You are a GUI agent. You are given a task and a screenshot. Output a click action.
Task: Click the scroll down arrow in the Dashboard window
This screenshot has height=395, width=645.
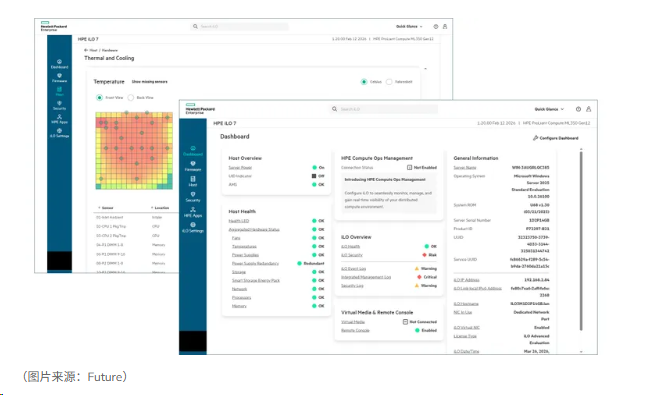581,352
